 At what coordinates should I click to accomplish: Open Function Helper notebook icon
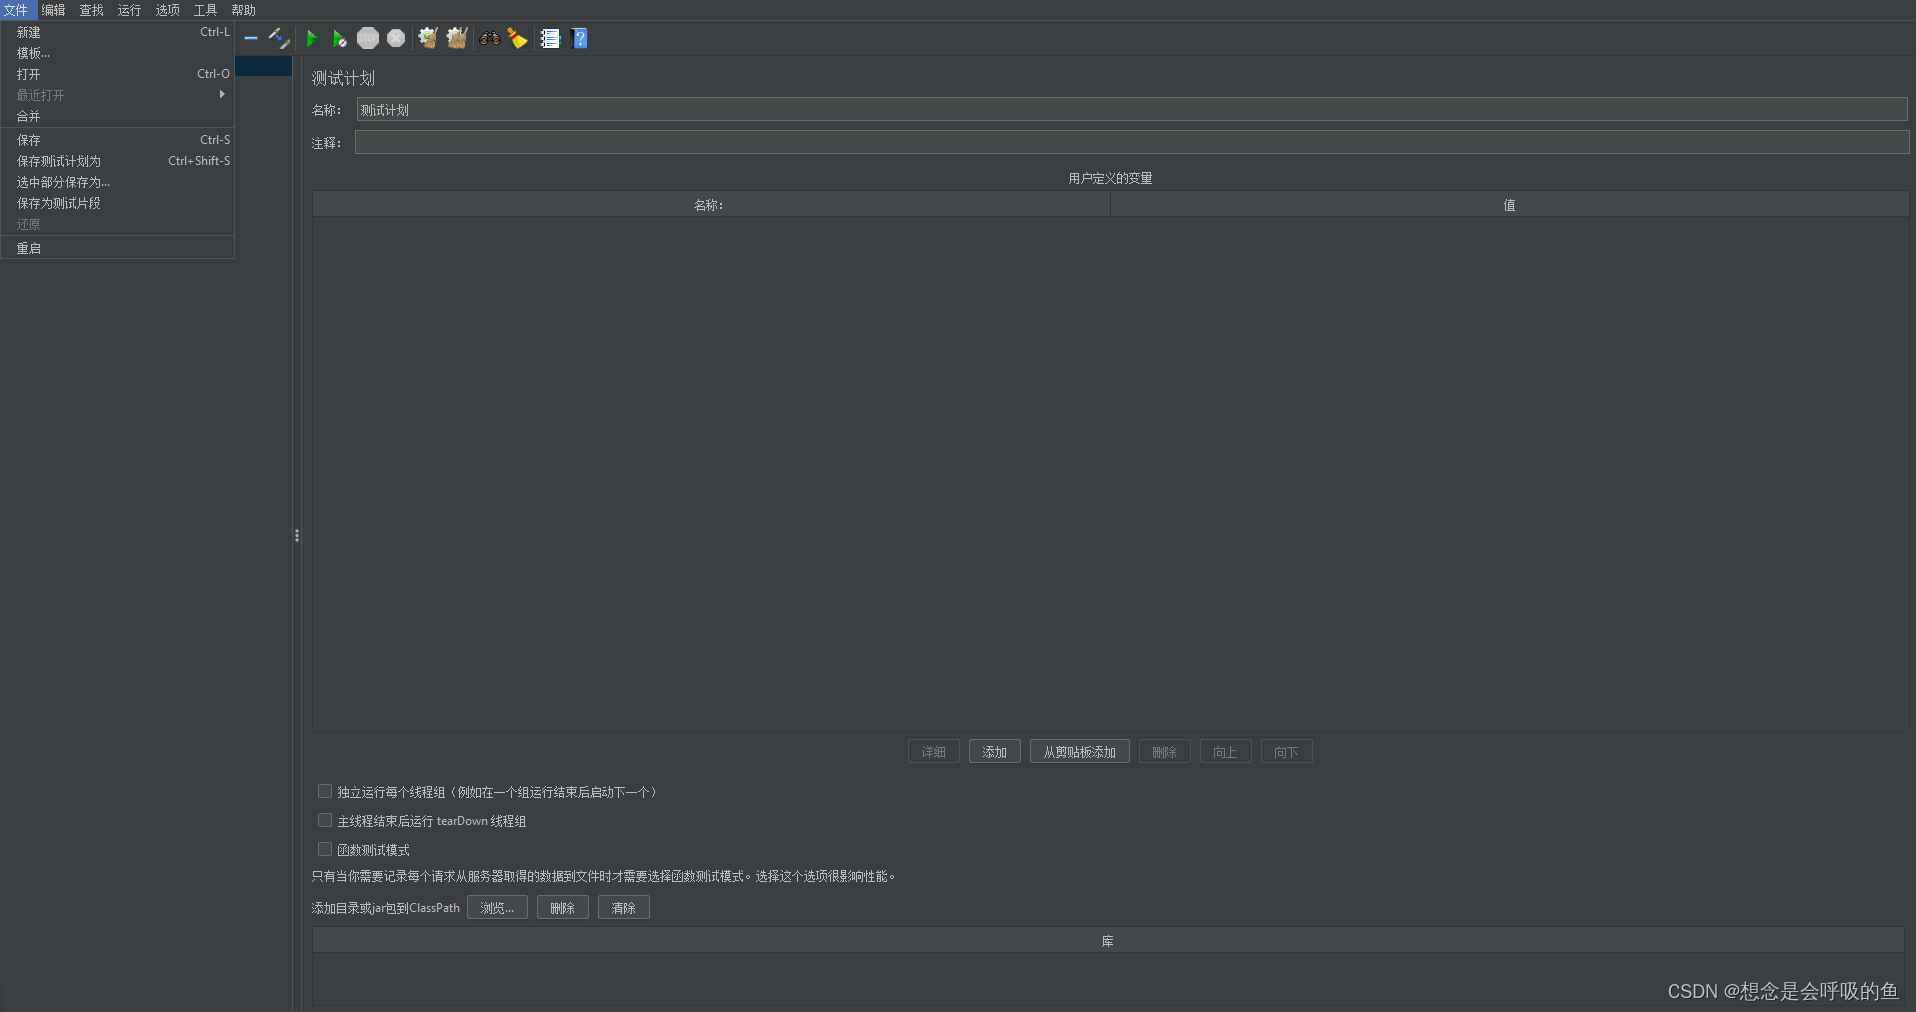tap(550, 38)
